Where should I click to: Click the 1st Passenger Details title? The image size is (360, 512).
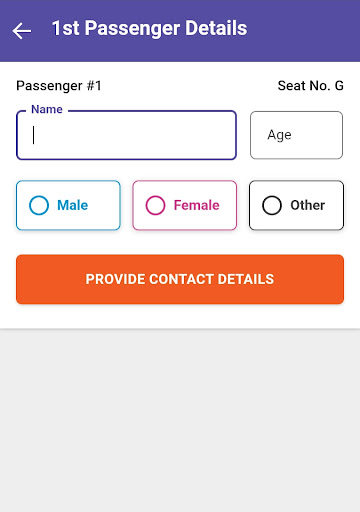[x=150, y=28]
